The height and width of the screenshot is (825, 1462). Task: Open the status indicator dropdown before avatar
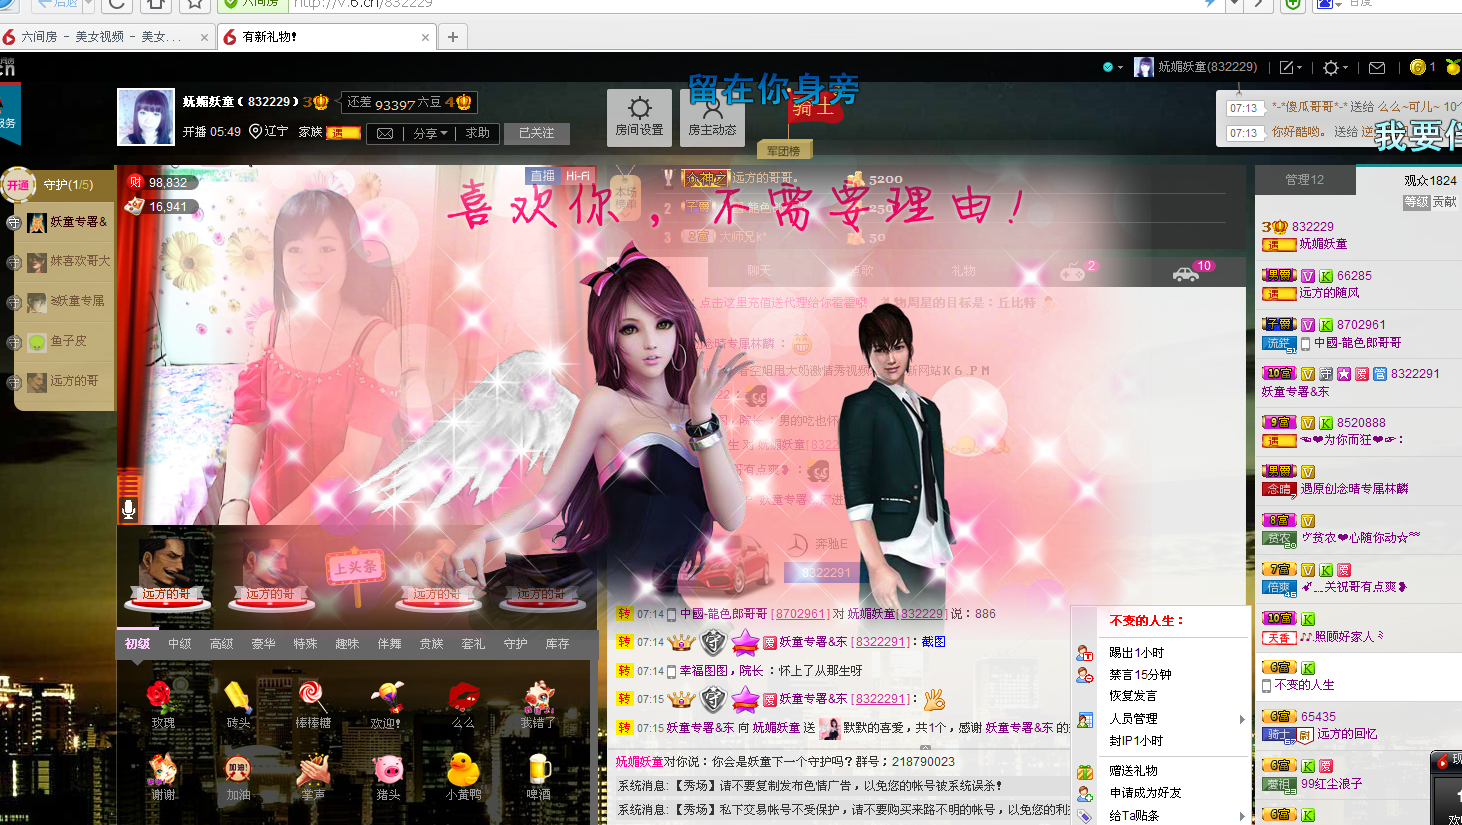tap(1112, 68)
